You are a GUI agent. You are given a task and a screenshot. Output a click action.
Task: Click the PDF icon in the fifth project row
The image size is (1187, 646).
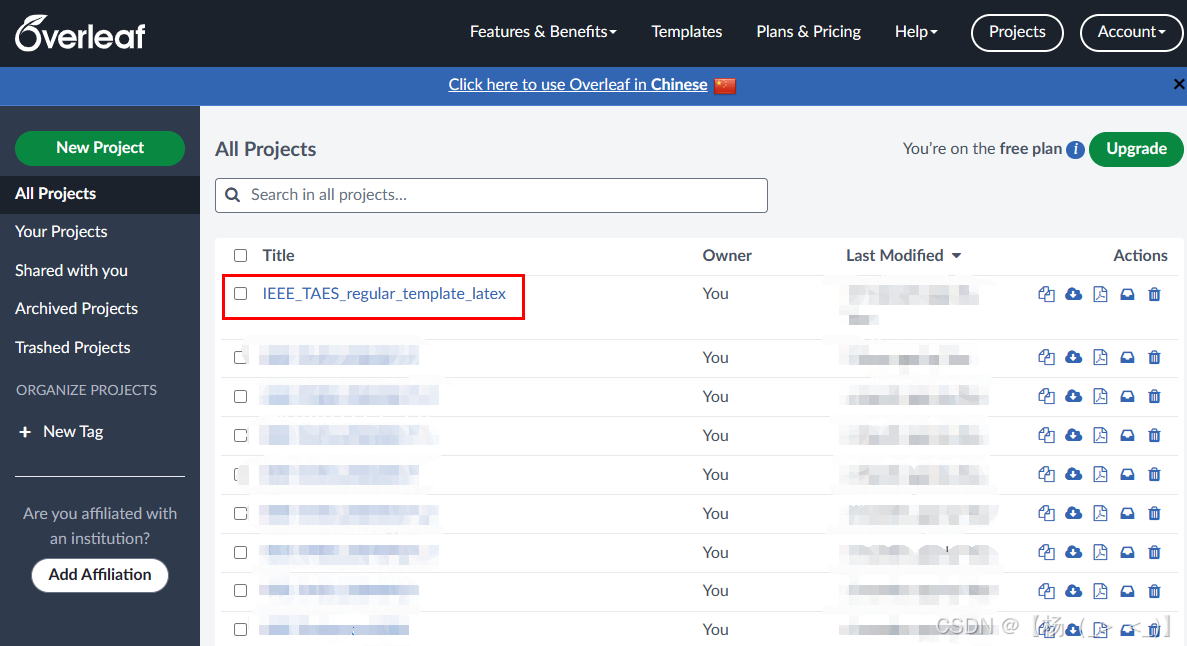pos(1100,474)
